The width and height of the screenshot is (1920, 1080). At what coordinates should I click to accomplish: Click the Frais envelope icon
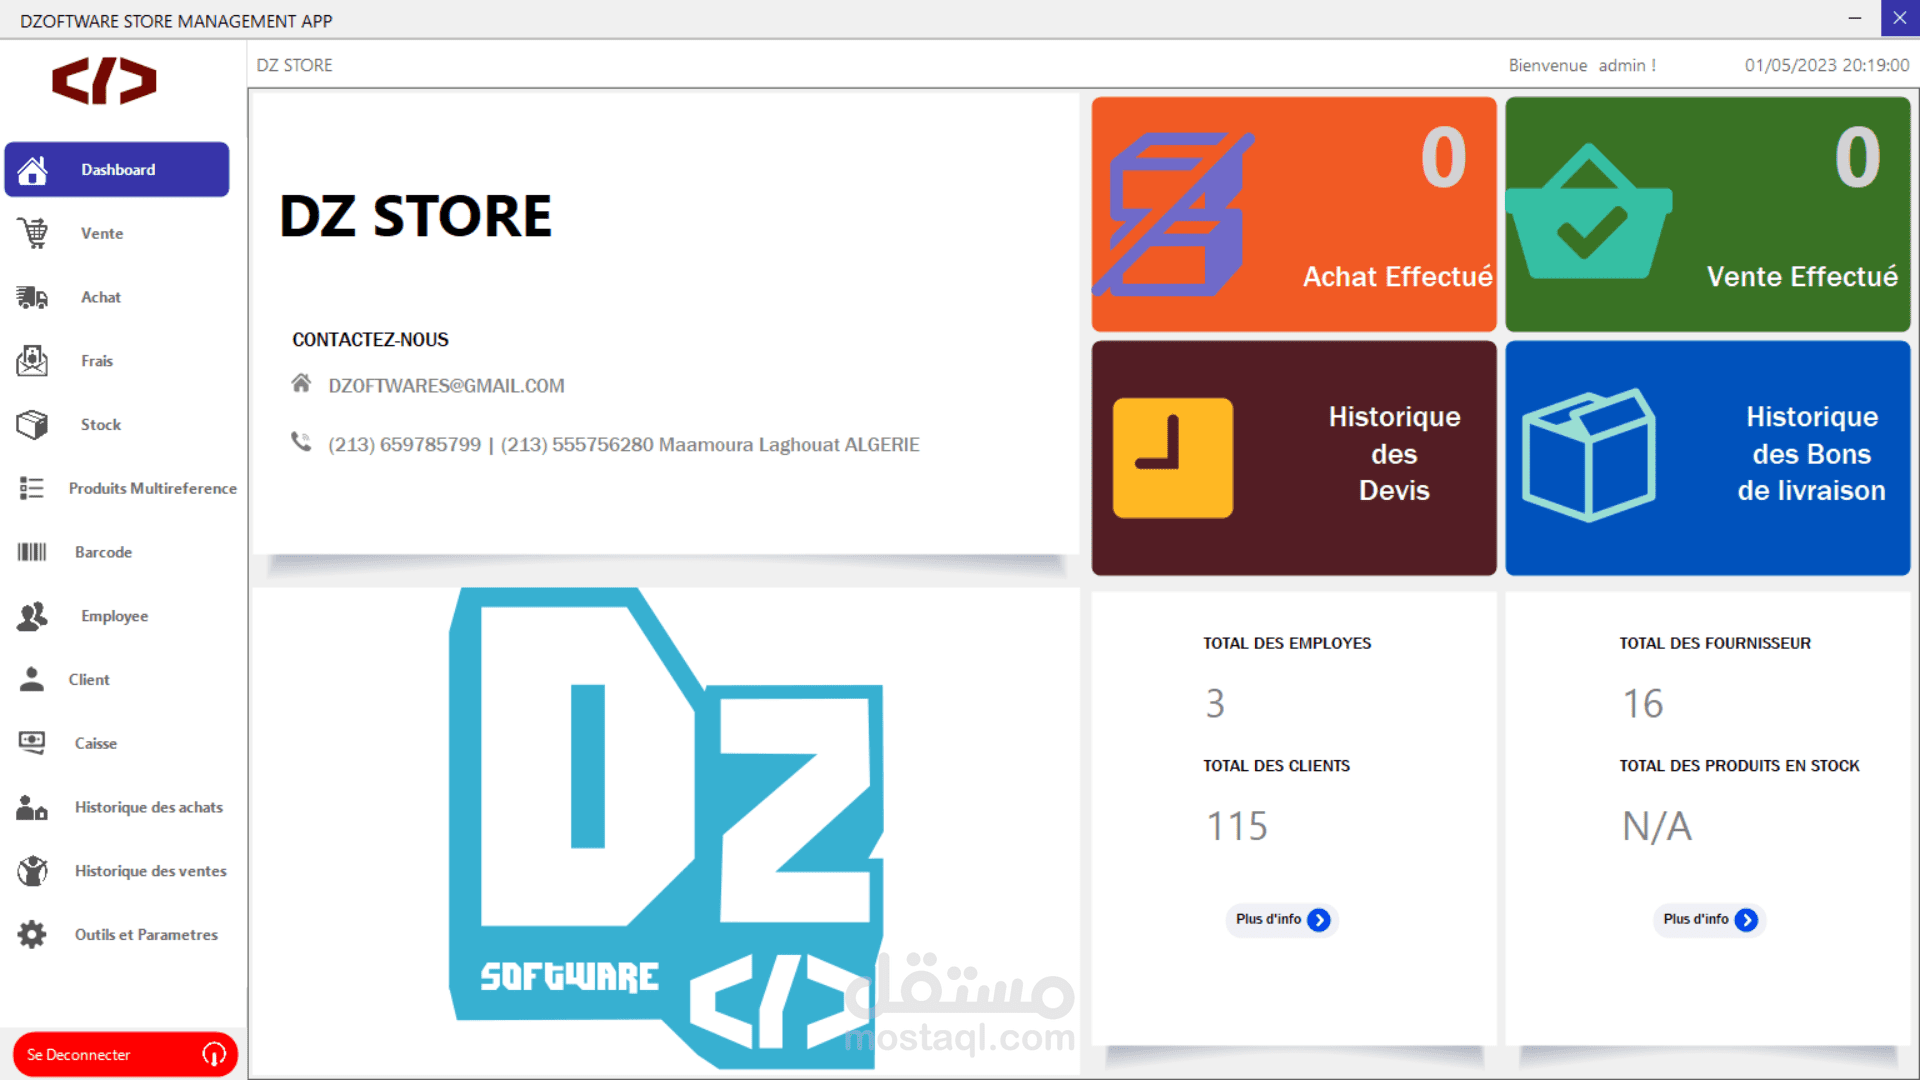(32, 361)
